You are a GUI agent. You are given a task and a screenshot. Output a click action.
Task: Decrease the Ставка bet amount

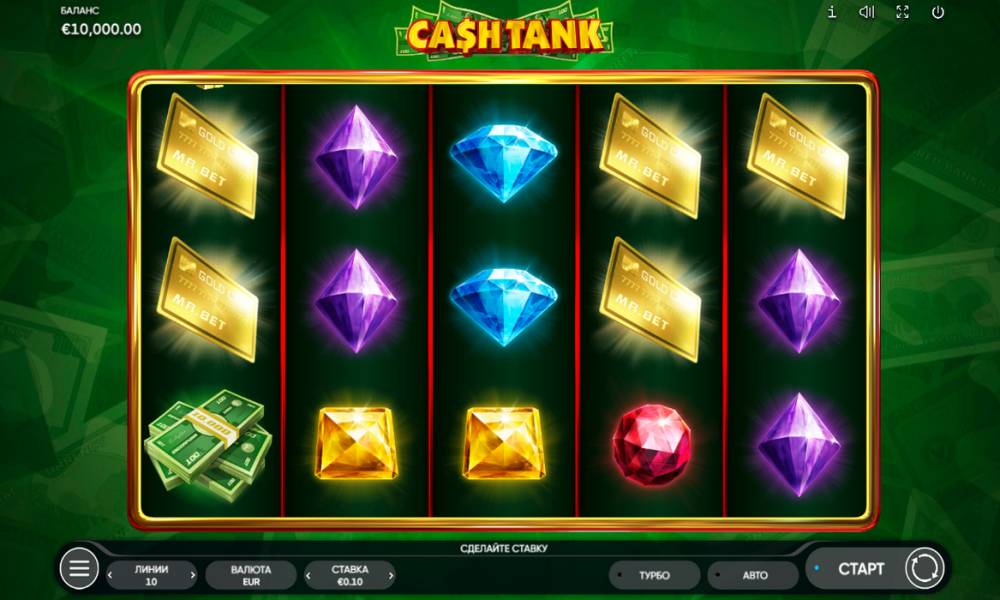click(x=309, y=575)
